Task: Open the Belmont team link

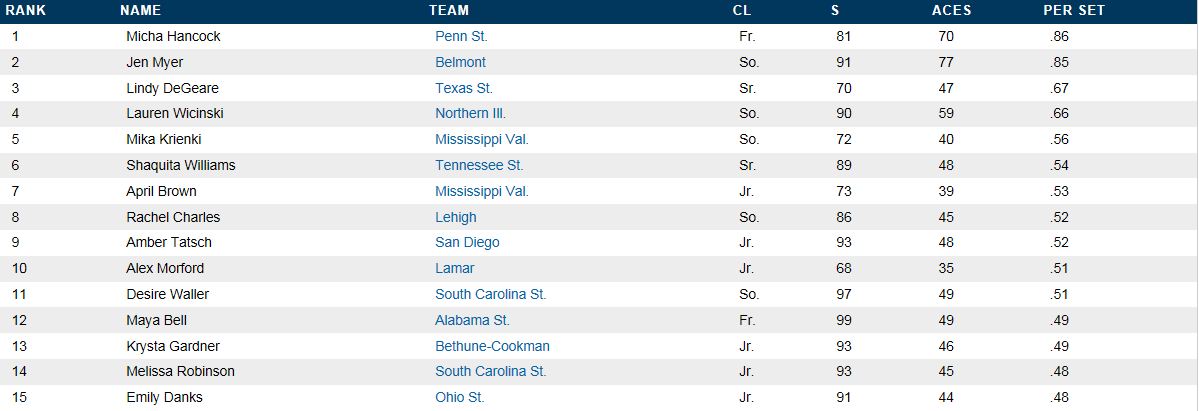Action: [460, 62]
